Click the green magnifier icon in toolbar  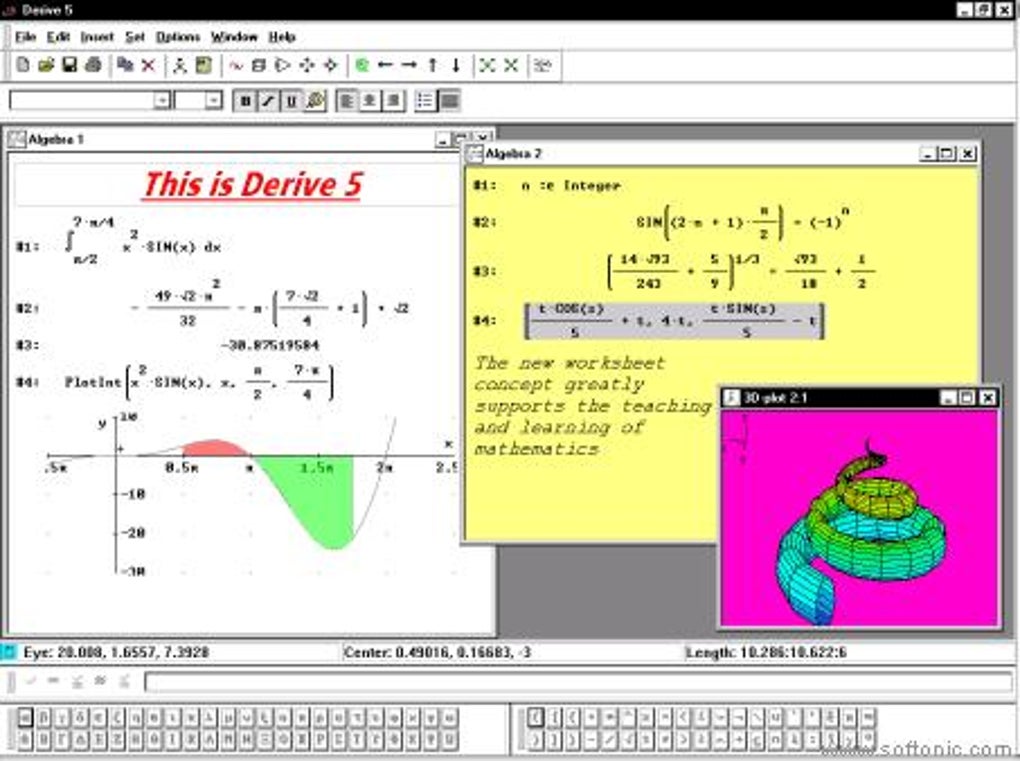[362, 65]
